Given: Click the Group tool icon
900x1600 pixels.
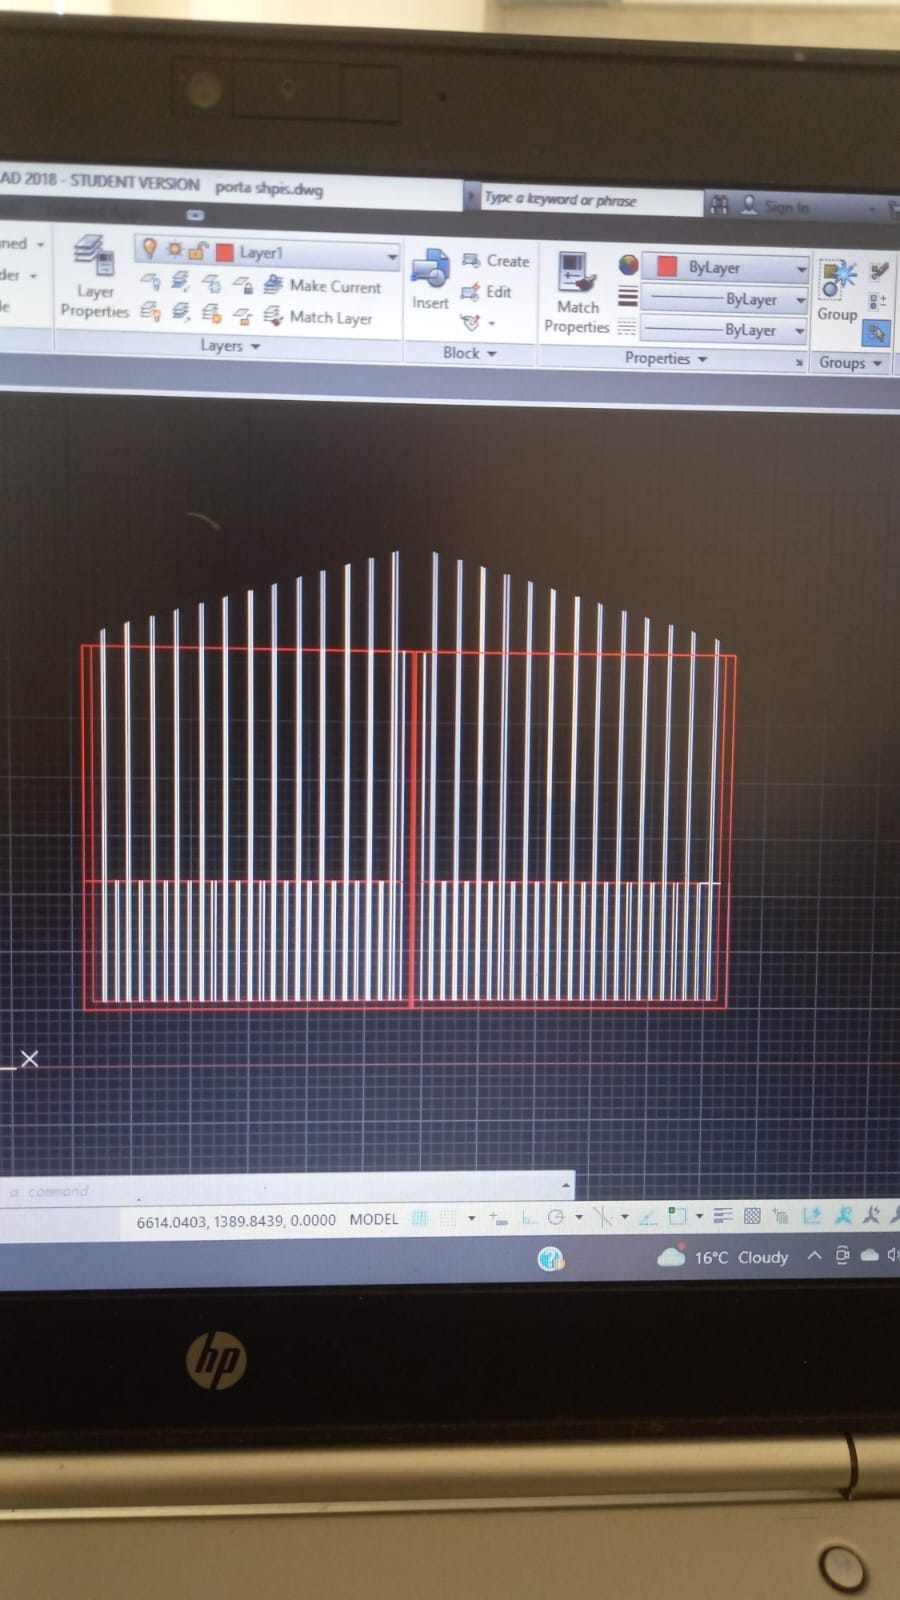Looking at the screenshot, I should tap(838, 290).
